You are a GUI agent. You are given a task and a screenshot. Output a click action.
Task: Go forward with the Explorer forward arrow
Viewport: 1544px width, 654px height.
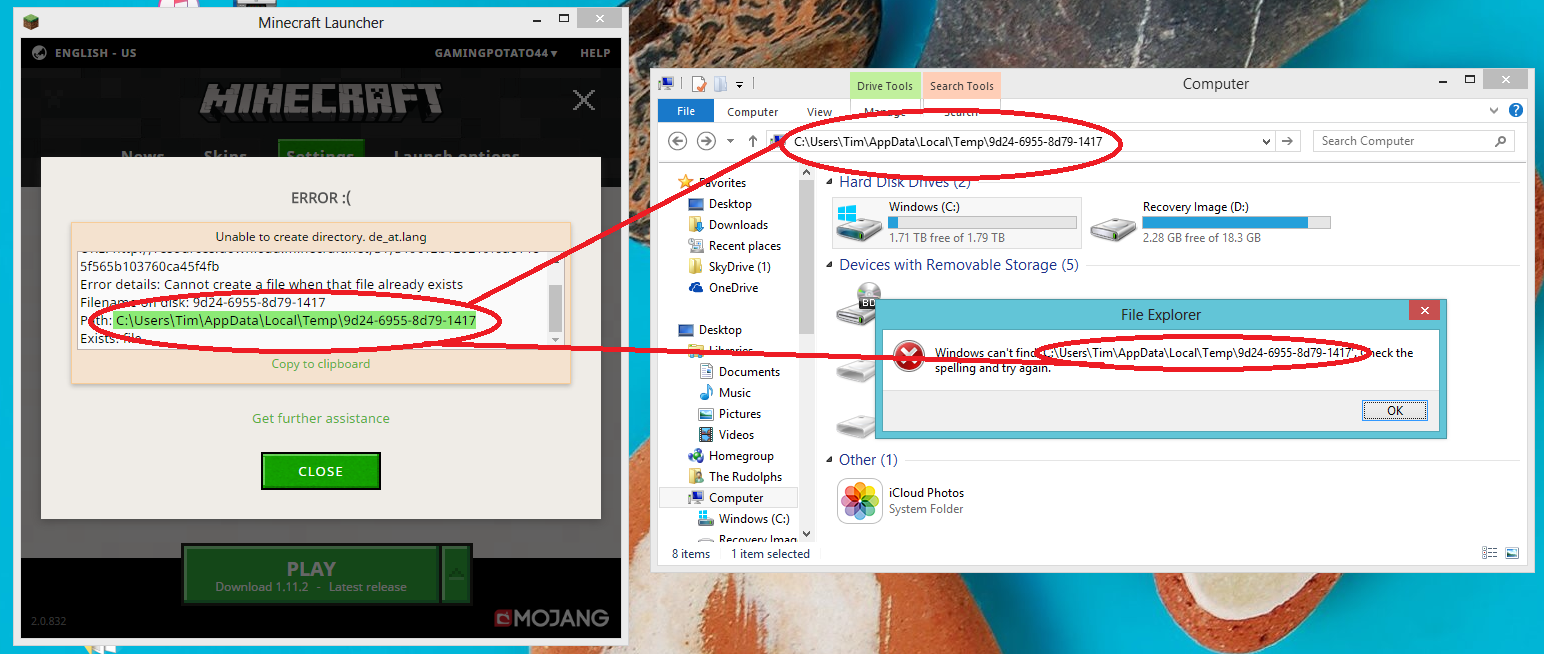coord(706,141)
